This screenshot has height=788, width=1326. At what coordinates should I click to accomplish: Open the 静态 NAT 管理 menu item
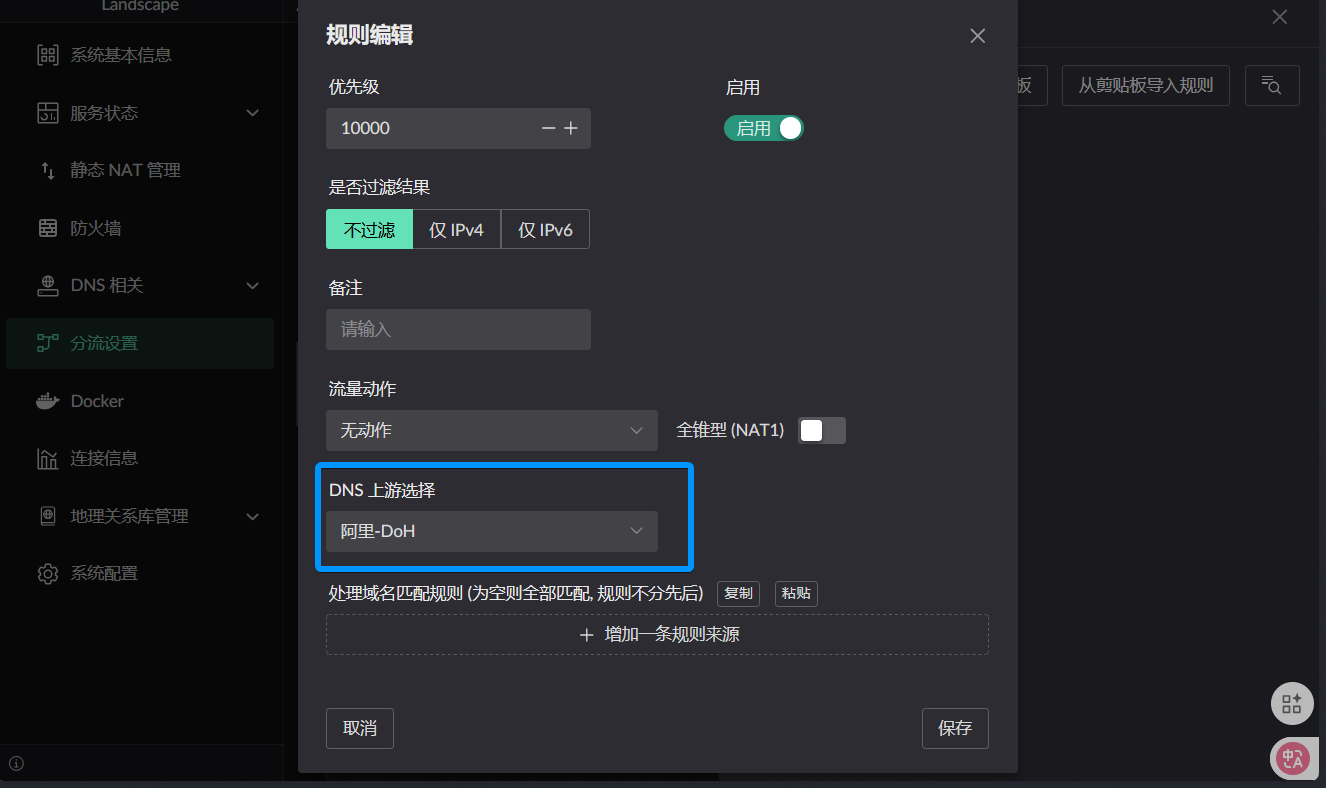[125, 170]
